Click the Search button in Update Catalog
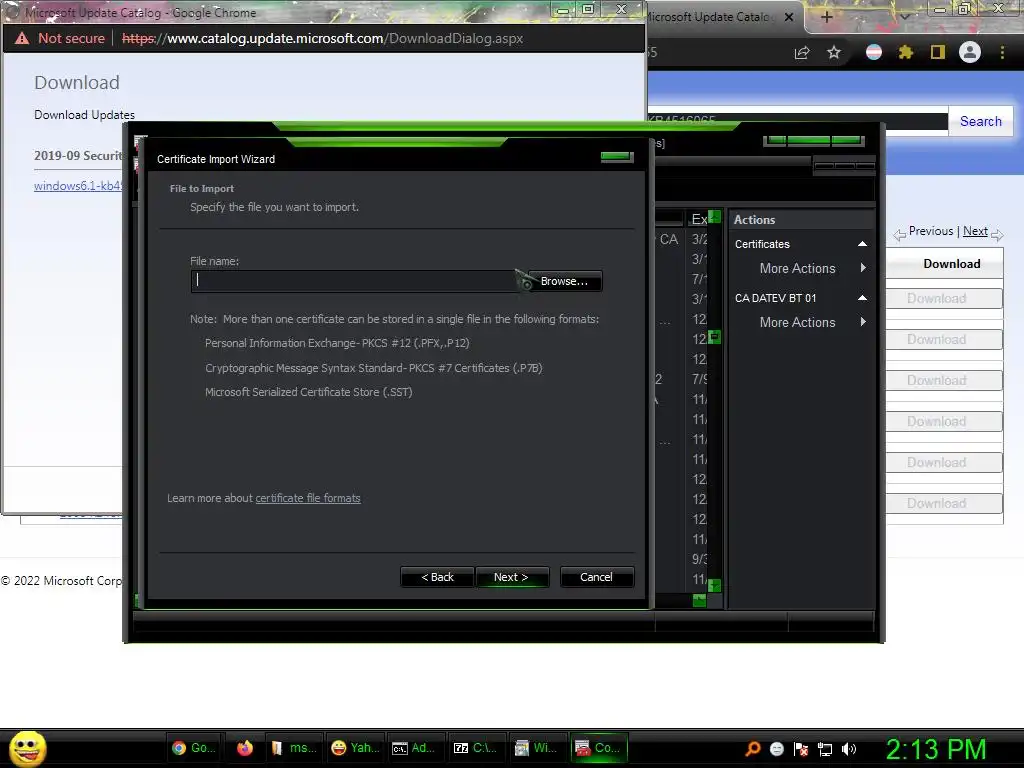This screenshot has width=1024, height=768. pyautogui.click(x=981, y=121)
